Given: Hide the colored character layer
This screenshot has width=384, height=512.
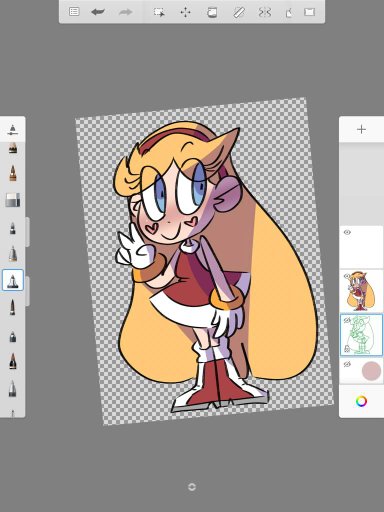Looking at the screenshot, I should pyautogui.click(x=347, y=276).
